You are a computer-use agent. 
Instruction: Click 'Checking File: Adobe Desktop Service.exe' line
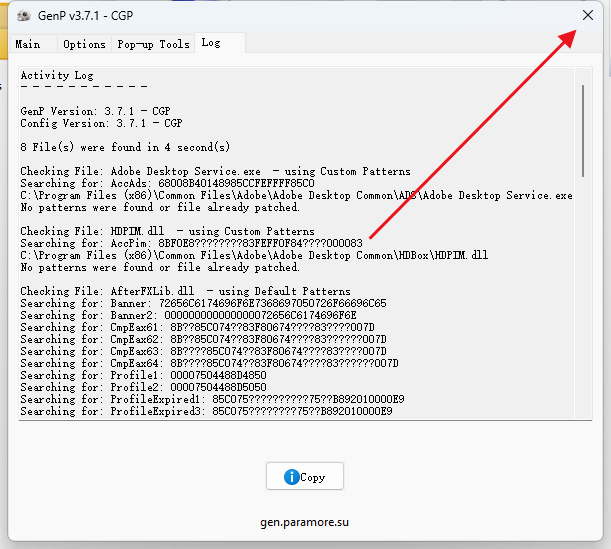[215, 171]
